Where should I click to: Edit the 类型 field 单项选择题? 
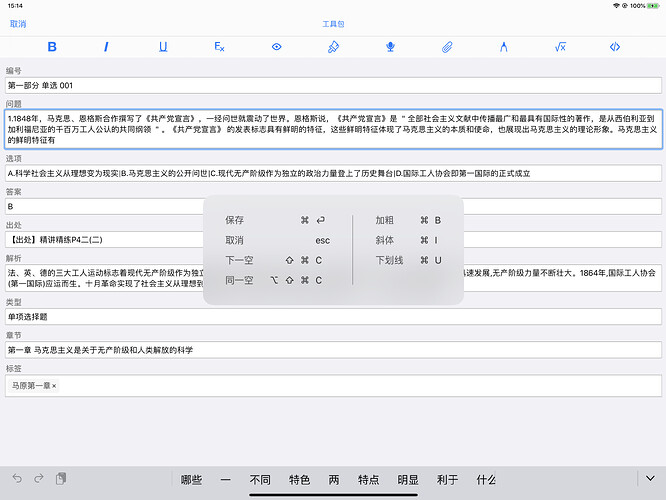[x=333, y=317]
